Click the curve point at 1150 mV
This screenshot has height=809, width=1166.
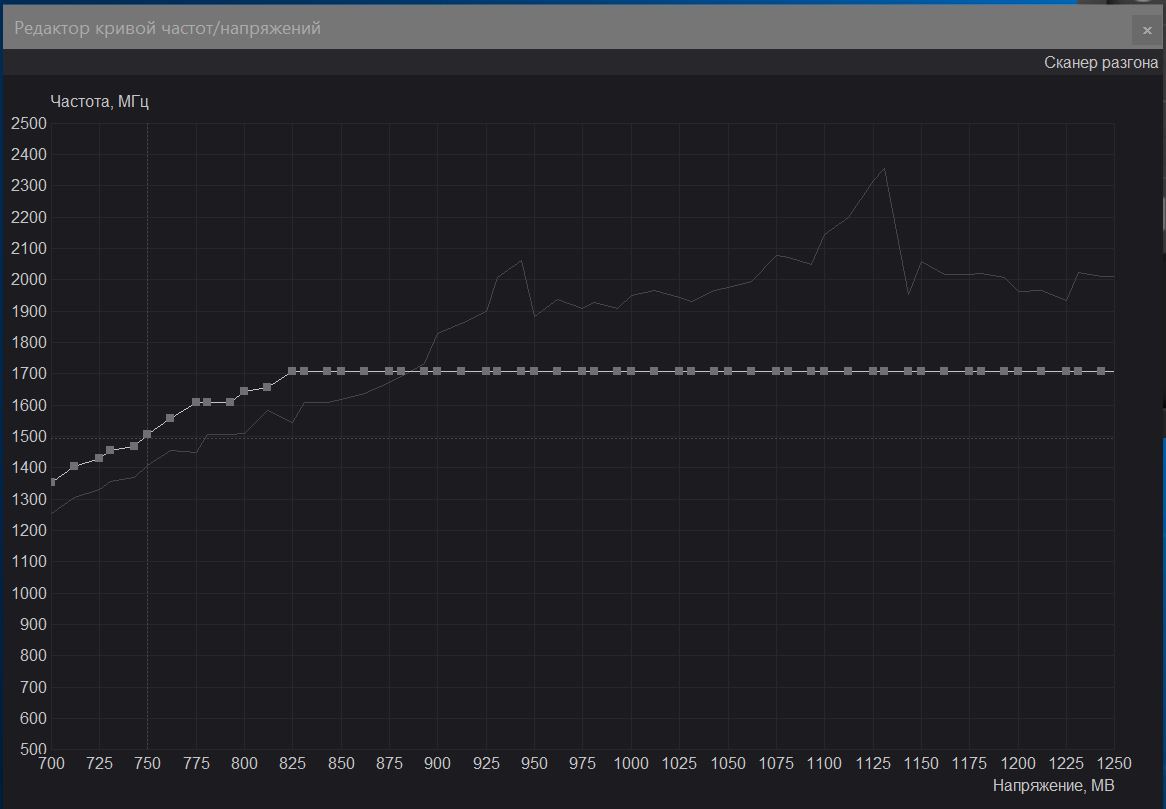(921, 371)
